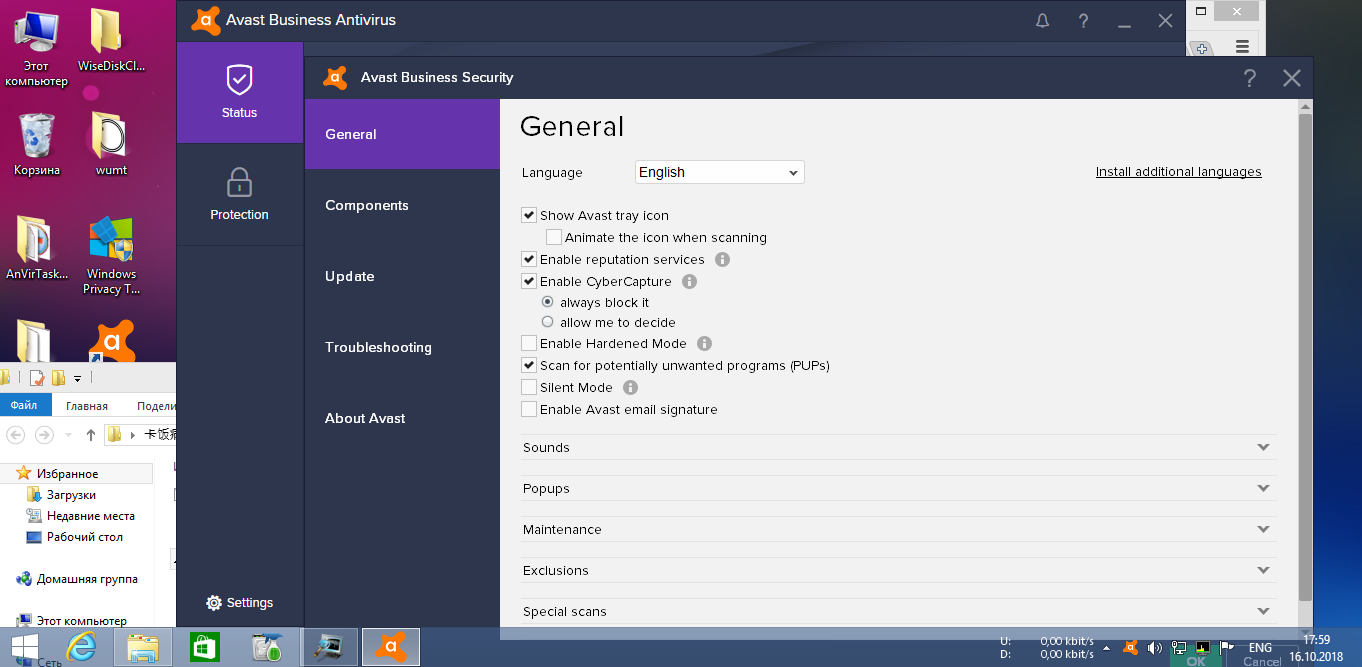Click the speaker volume tray icon
The width and height of the screenshot is (1362, 667).
[1155, 648]
